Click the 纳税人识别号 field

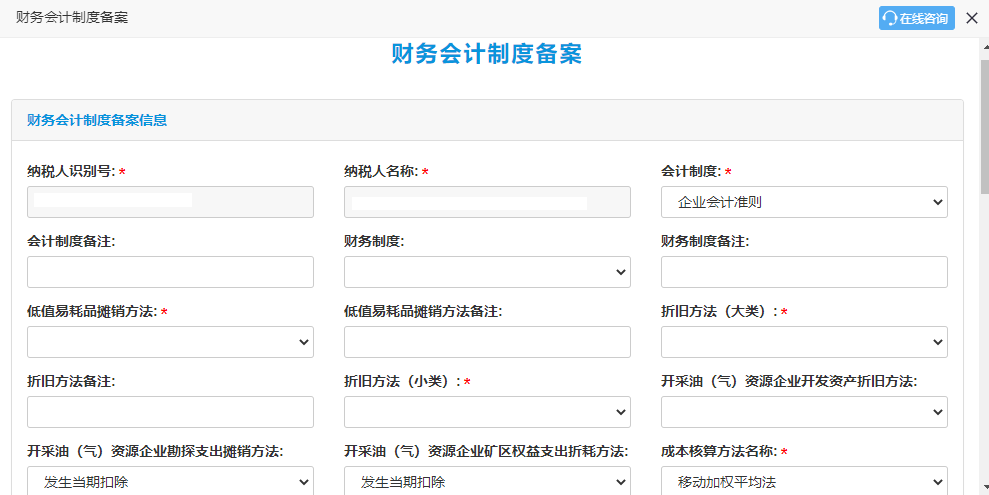(170, 202)
